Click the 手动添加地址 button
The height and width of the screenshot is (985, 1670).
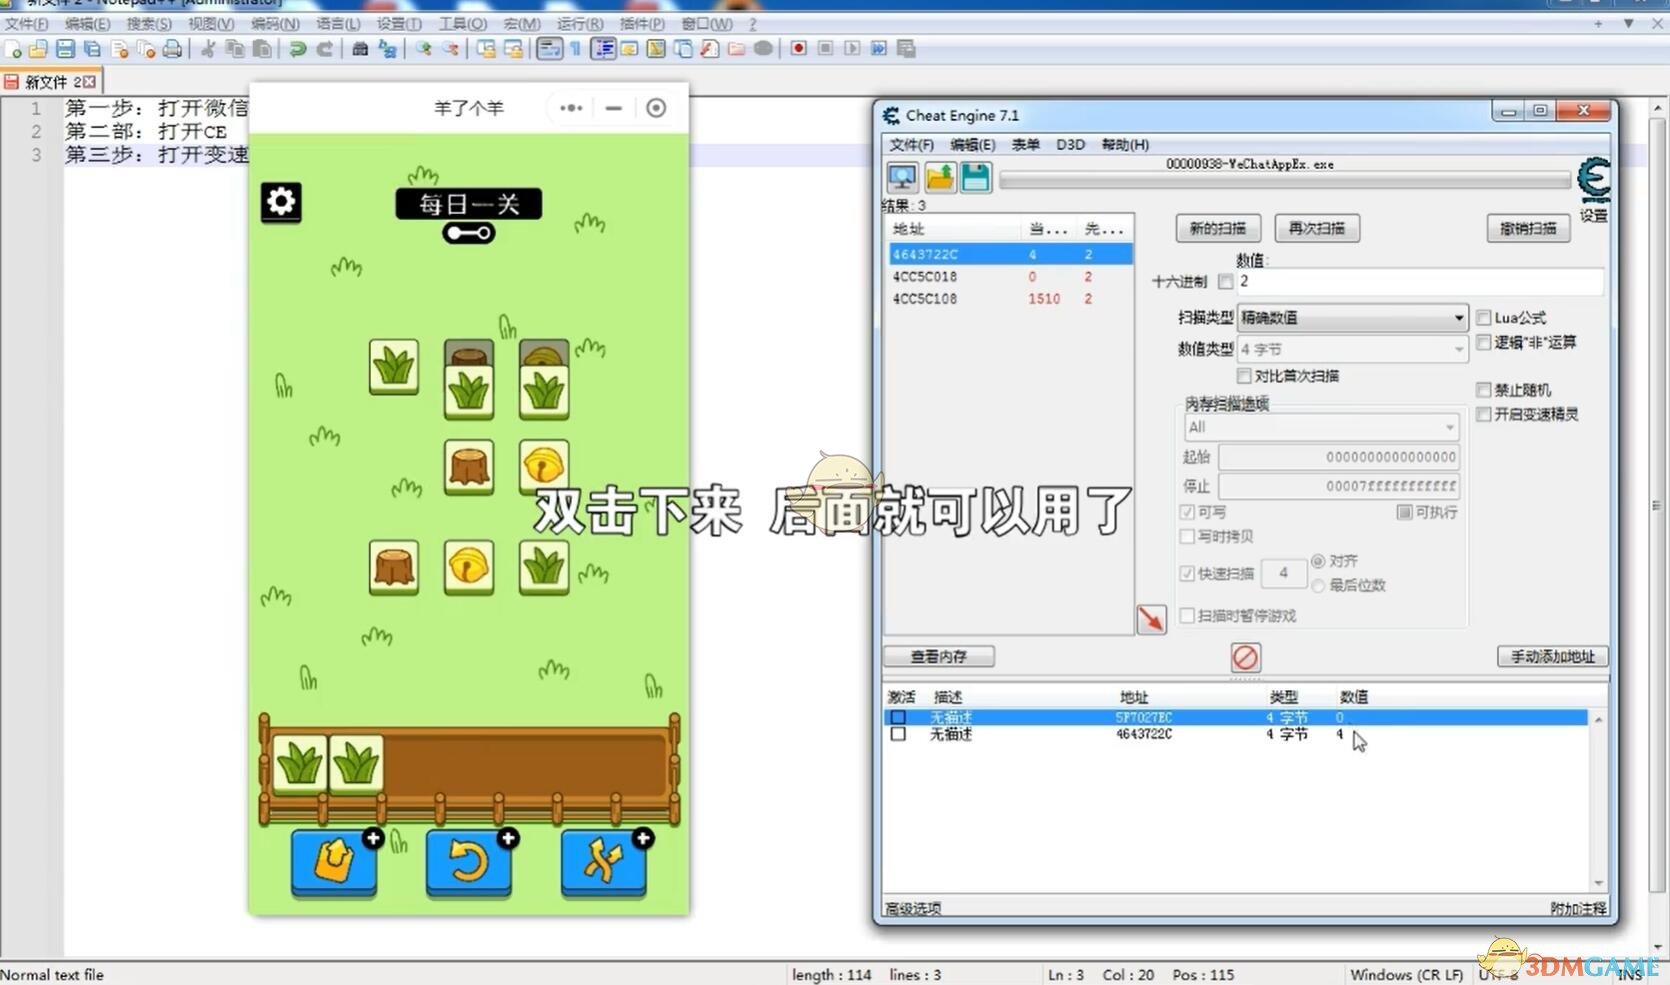point(1552,657)
